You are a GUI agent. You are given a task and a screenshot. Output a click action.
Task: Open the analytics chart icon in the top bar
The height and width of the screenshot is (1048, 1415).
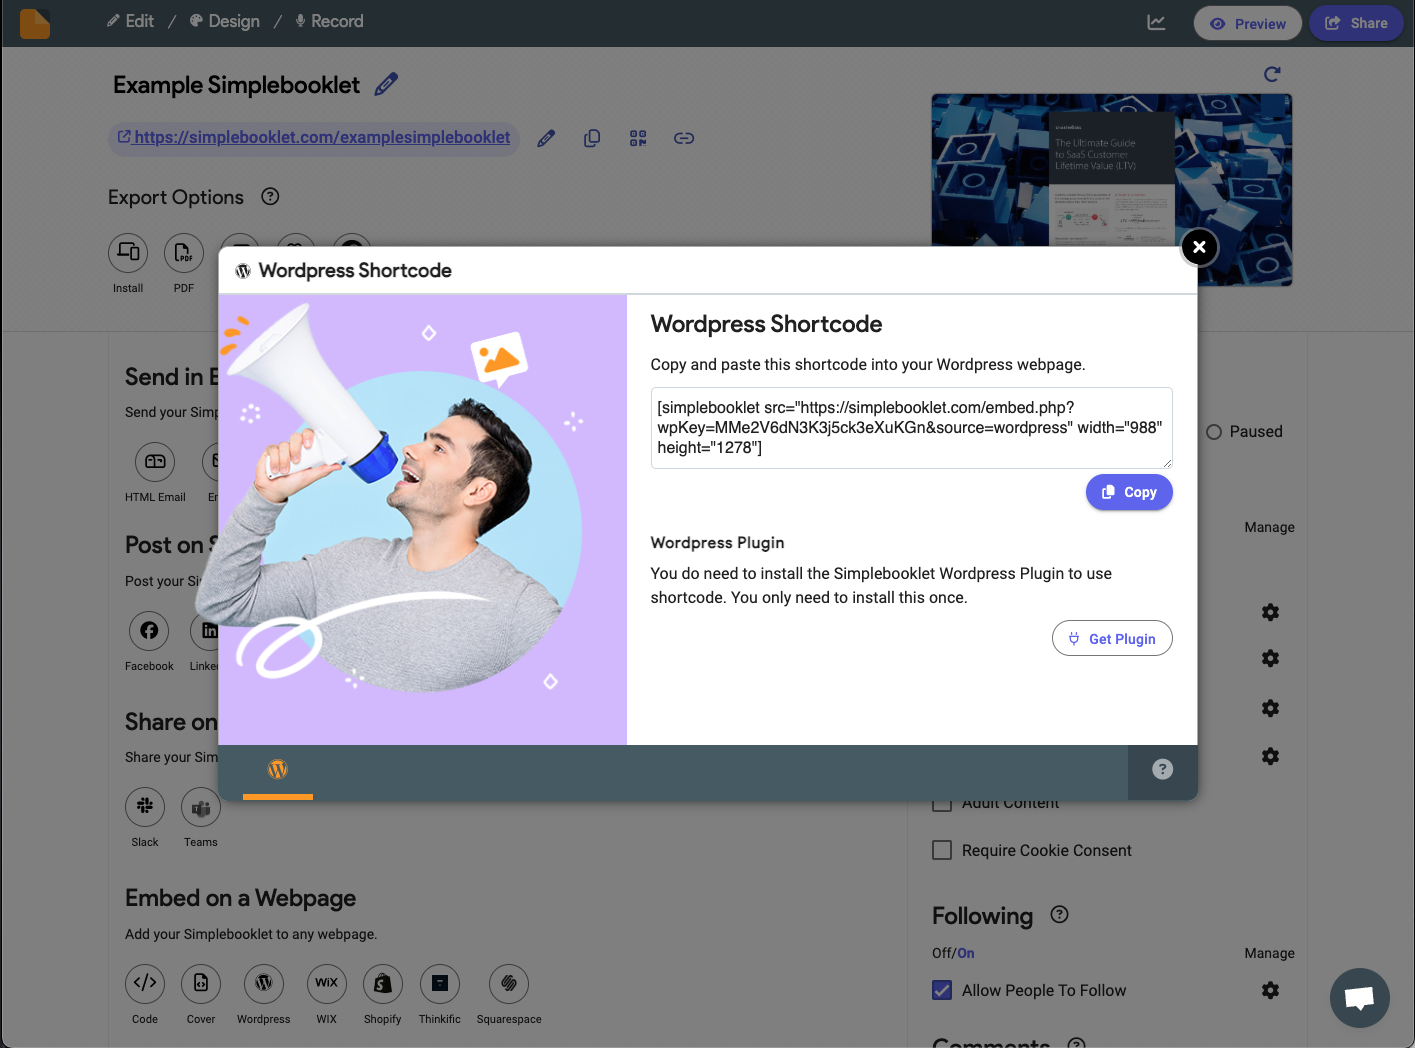click(1156, 22)
